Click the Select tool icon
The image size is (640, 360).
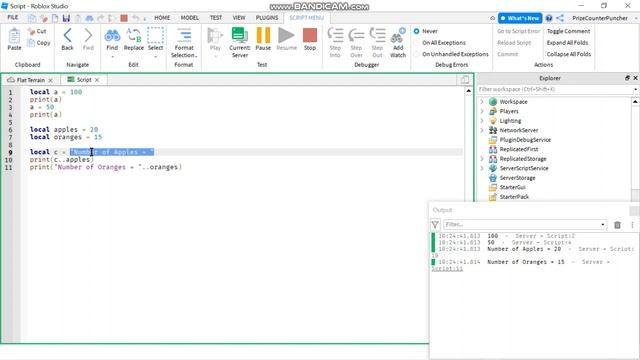click(155, 36)
